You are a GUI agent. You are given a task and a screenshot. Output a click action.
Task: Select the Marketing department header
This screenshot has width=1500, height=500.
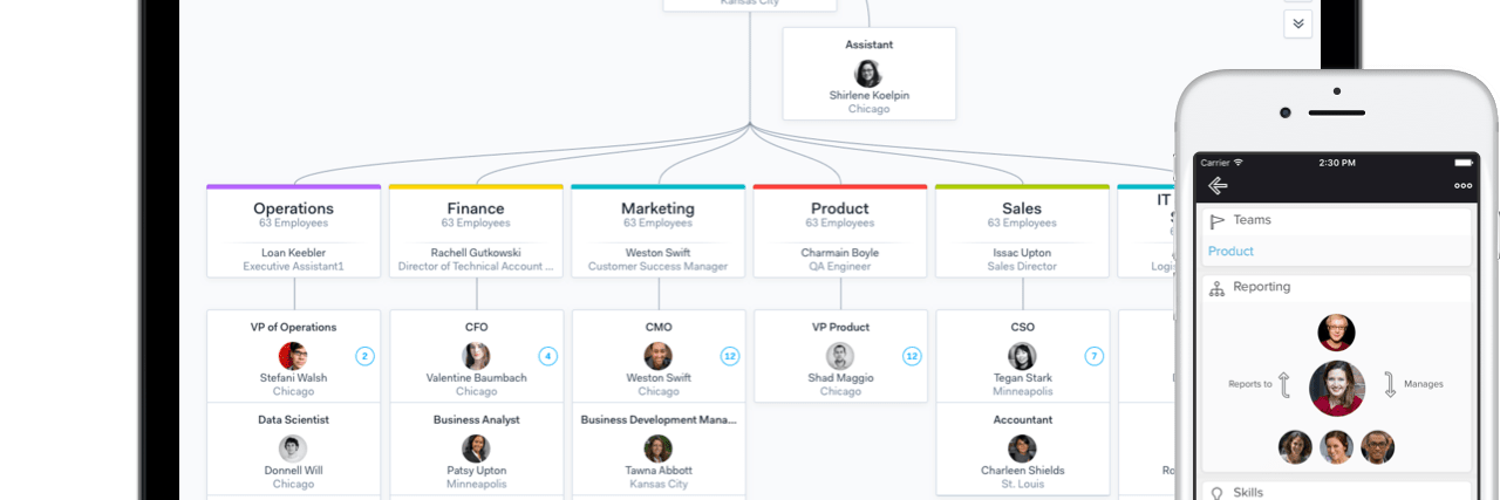click(x=657, y=209)
